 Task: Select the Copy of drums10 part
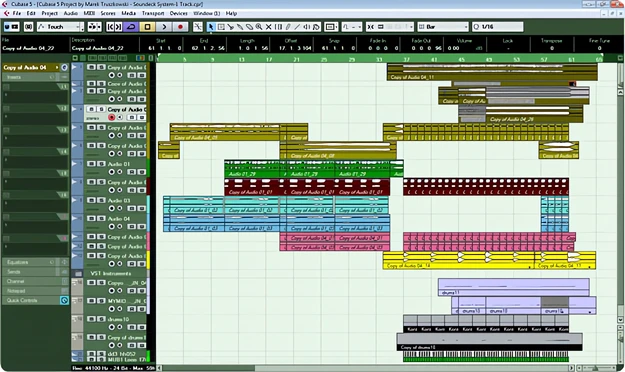(489, 342)
